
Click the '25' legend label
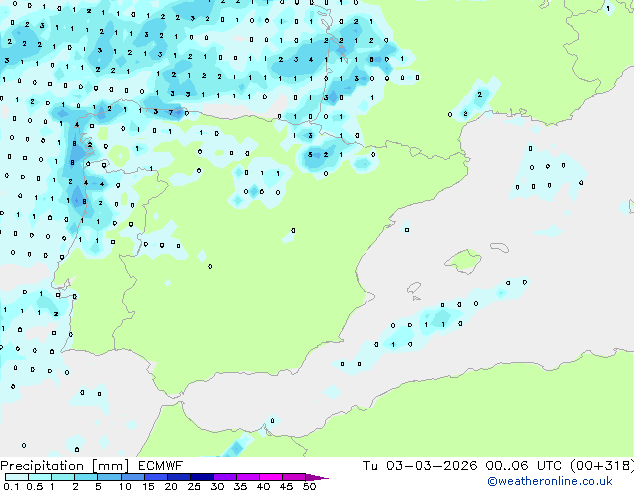(x=194, y=486)
